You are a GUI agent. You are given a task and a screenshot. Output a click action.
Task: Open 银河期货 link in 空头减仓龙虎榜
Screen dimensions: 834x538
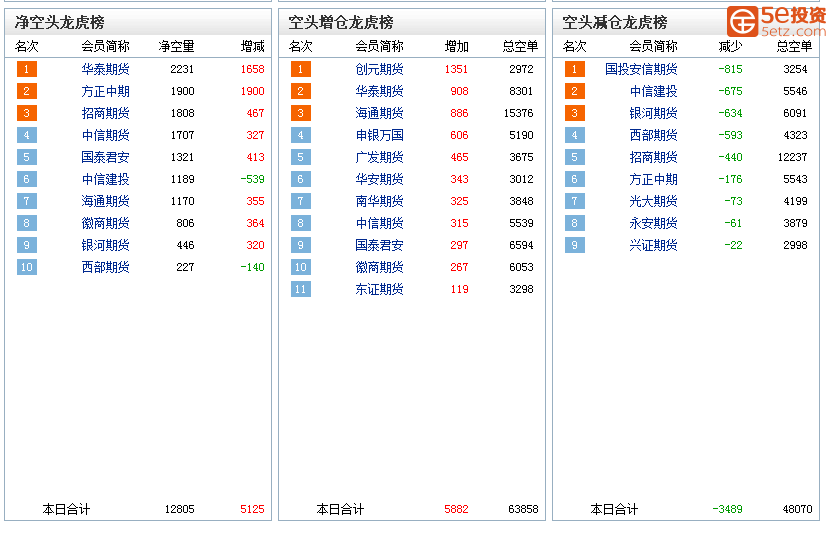click(653, 113)
